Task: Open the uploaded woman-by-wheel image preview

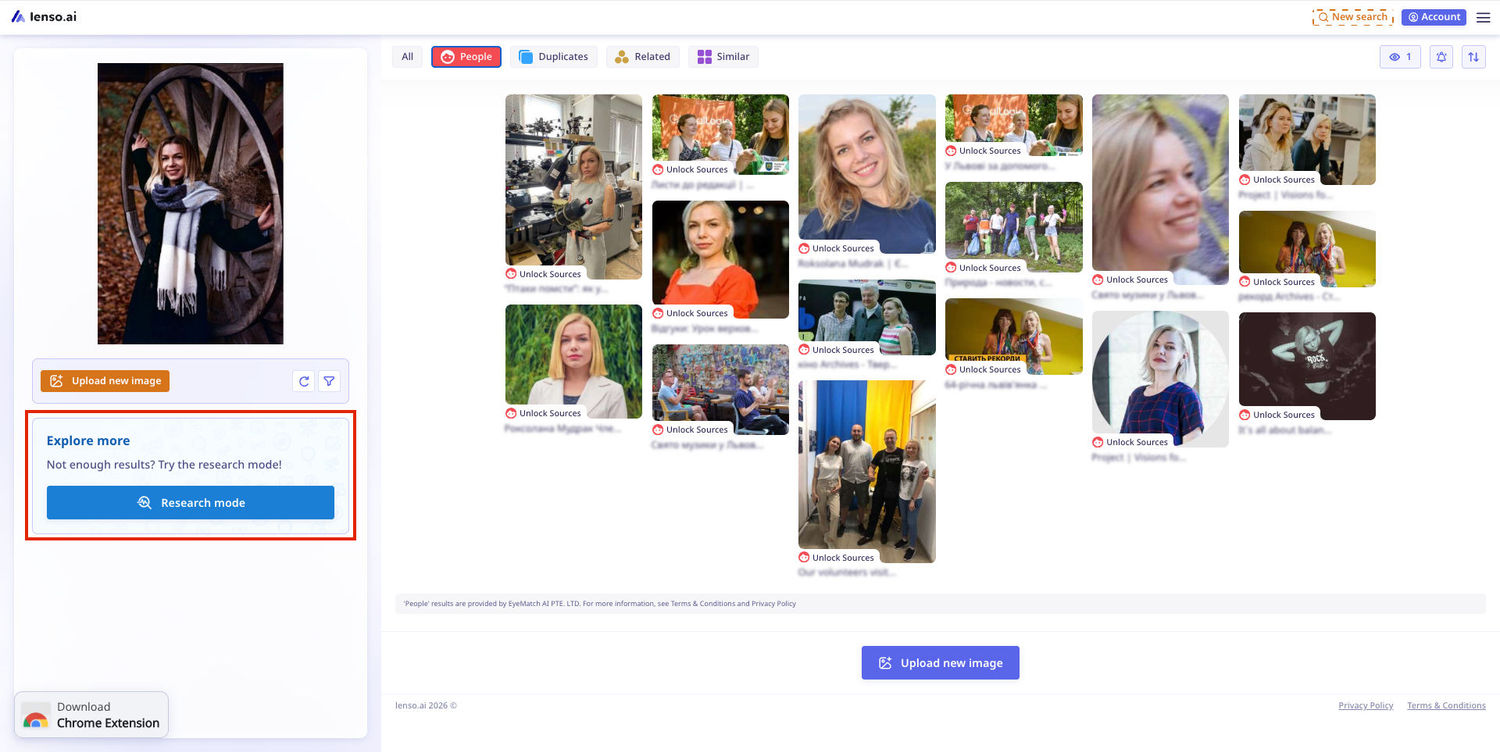Action: pos(190,203)
